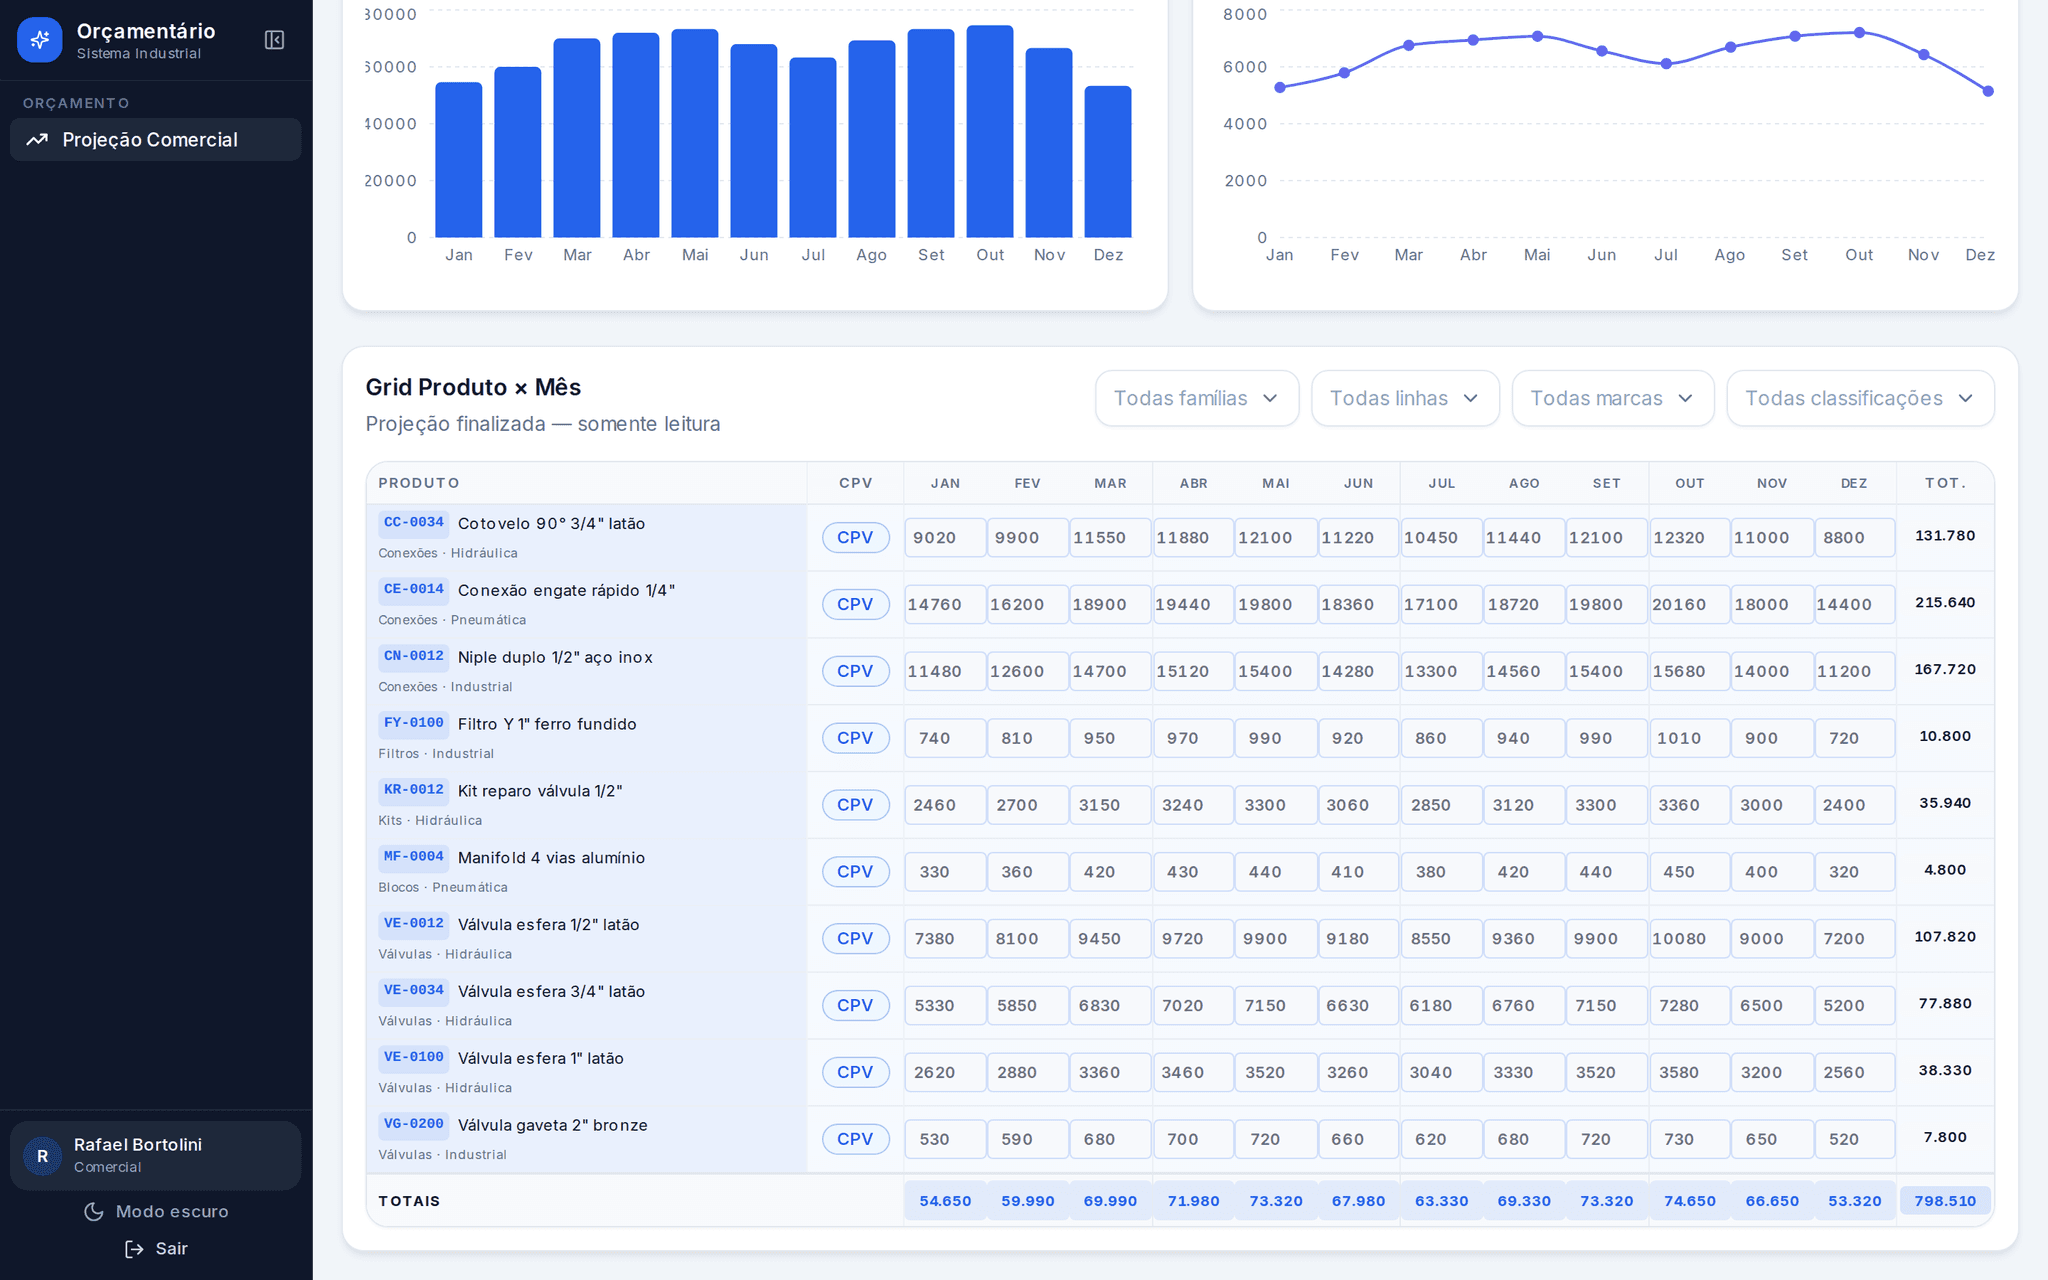Click the Orçamentário sparkle logo icon
Viewport: 2048px width, 1280px height.
[40, 40]
